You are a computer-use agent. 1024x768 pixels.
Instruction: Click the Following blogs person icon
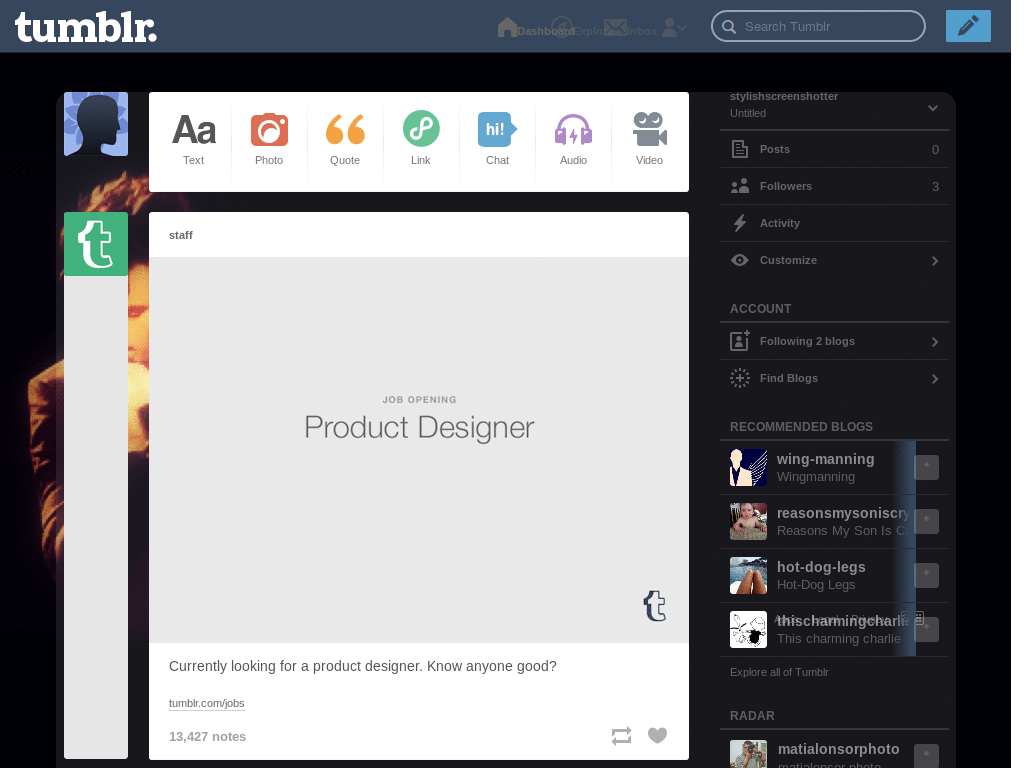click(x=739, y=341)
